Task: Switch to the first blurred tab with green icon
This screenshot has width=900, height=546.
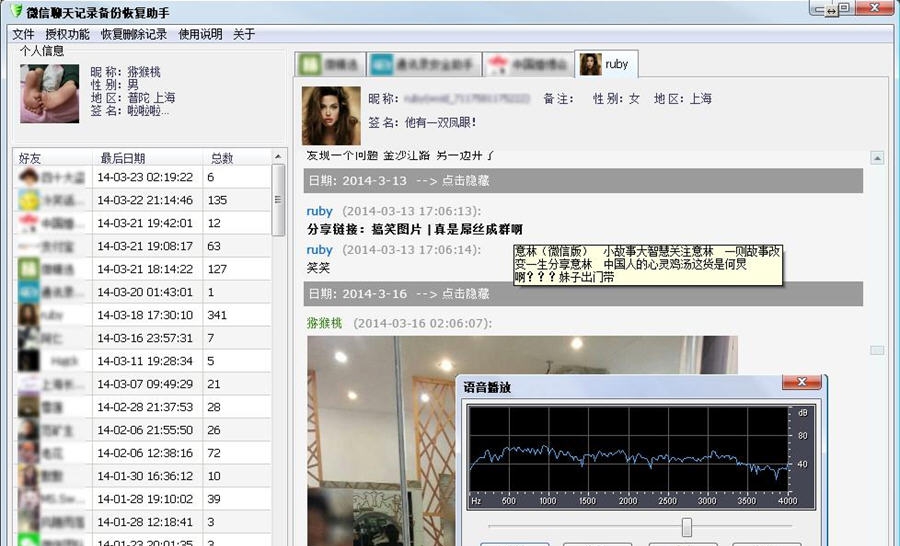Action: pos(331,64)
